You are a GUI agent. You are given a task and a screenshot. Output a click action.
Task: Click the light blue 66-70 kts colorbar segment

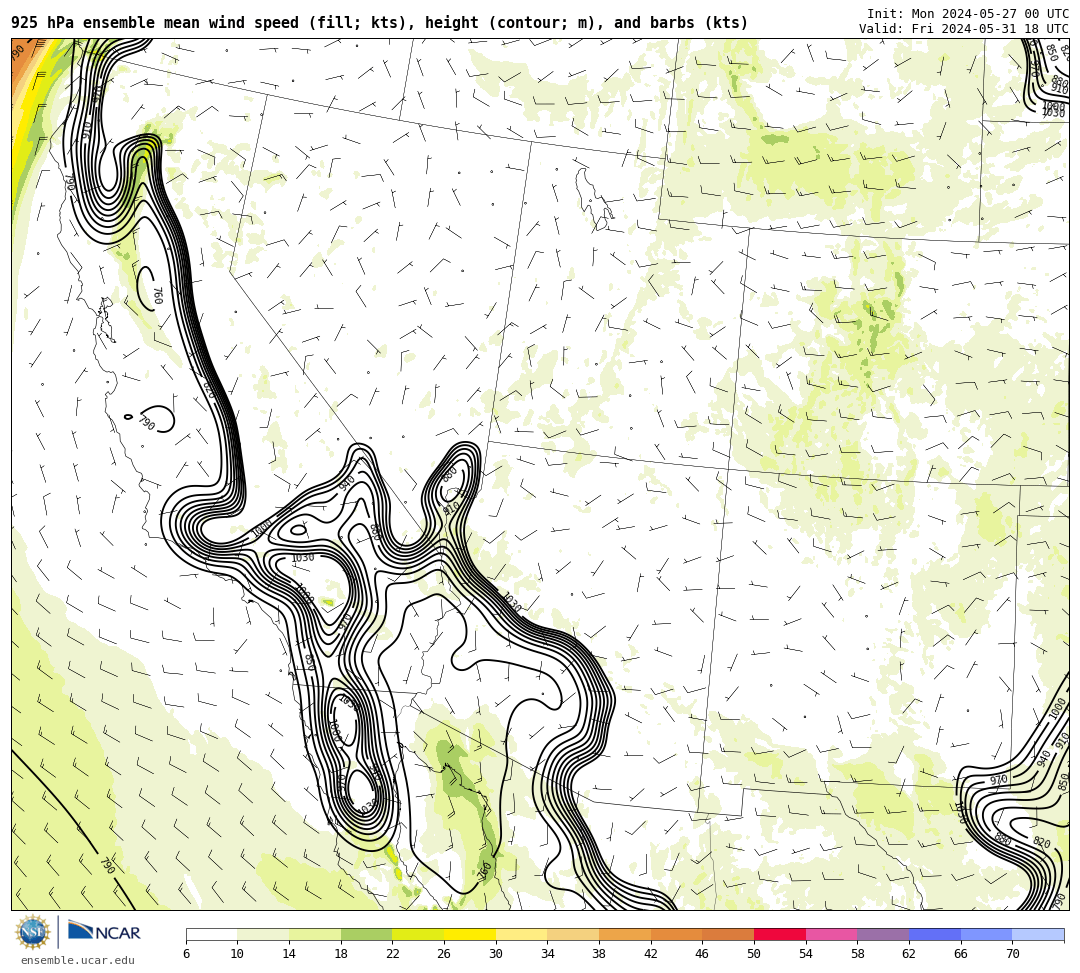coord(986,934)
